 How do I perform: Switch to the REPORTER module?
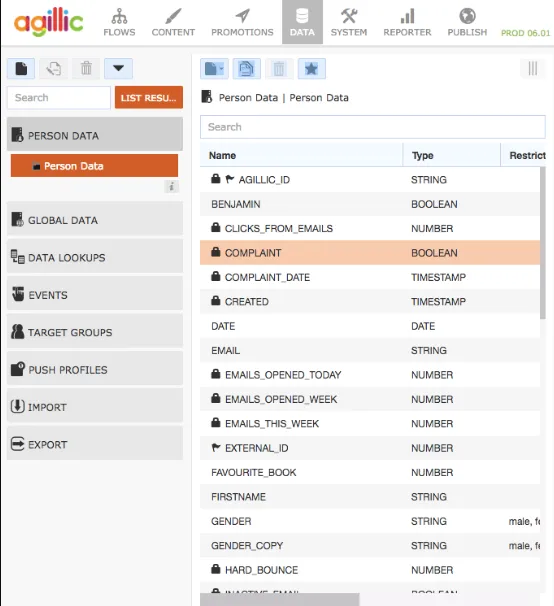pyautogui.click(x=407, y=23)
